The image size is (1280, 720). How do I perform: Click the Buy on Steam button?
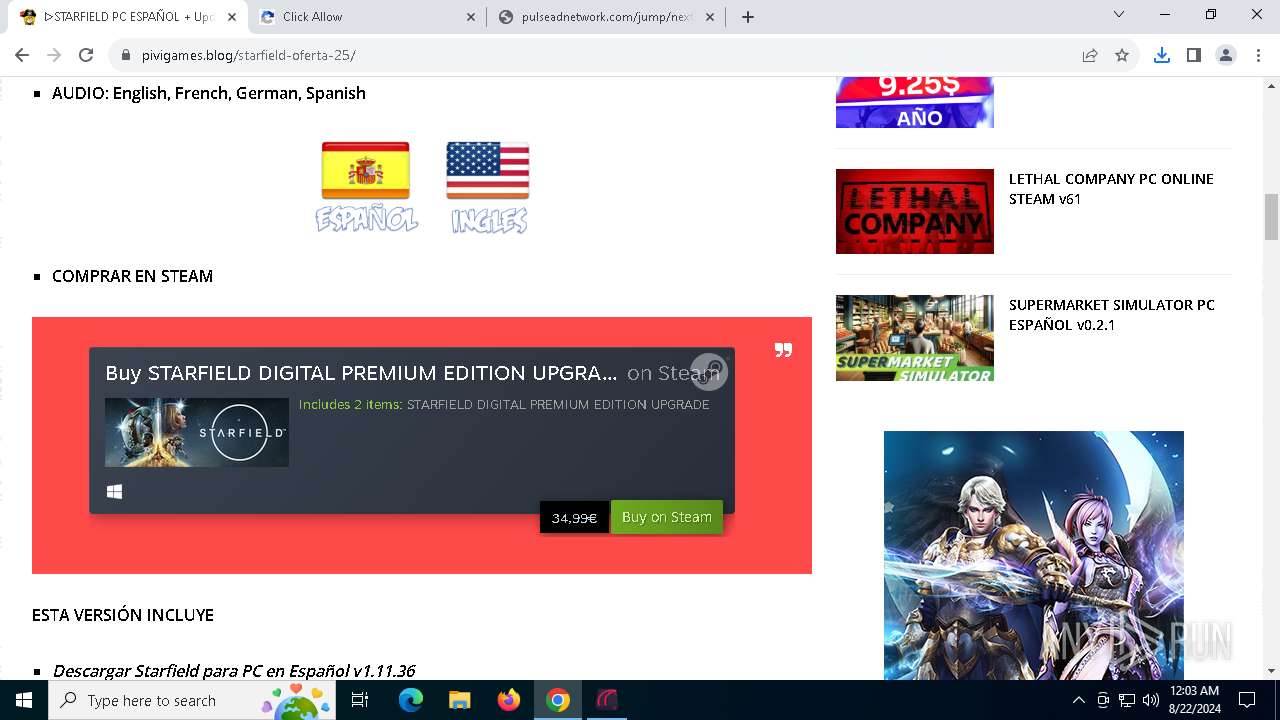tap(667, 517)
